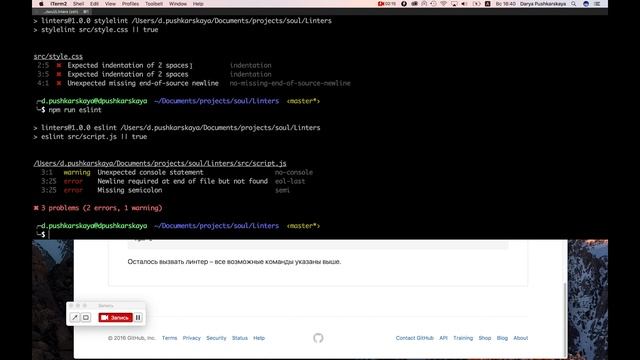Open Notification Center list icon
The height and width of the screenshot is (360, 640).
point(597,4)
